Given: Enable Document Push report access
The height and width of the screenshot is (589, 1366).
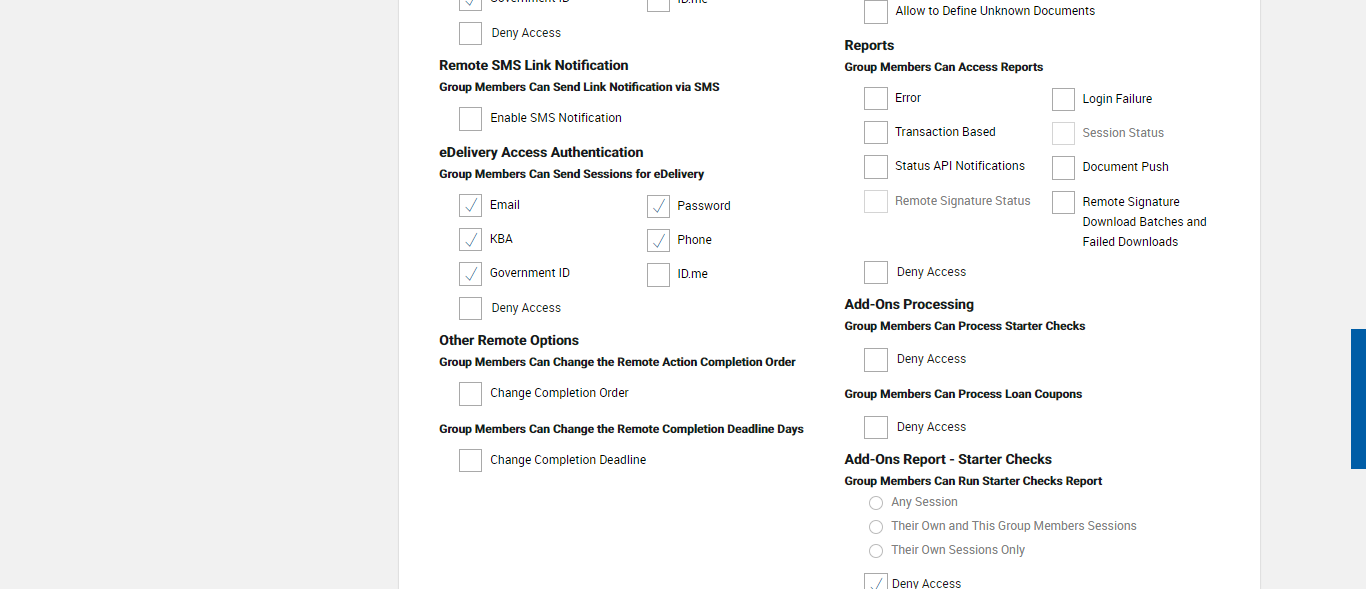Looking at the screenshot, I should [1063, 168].
